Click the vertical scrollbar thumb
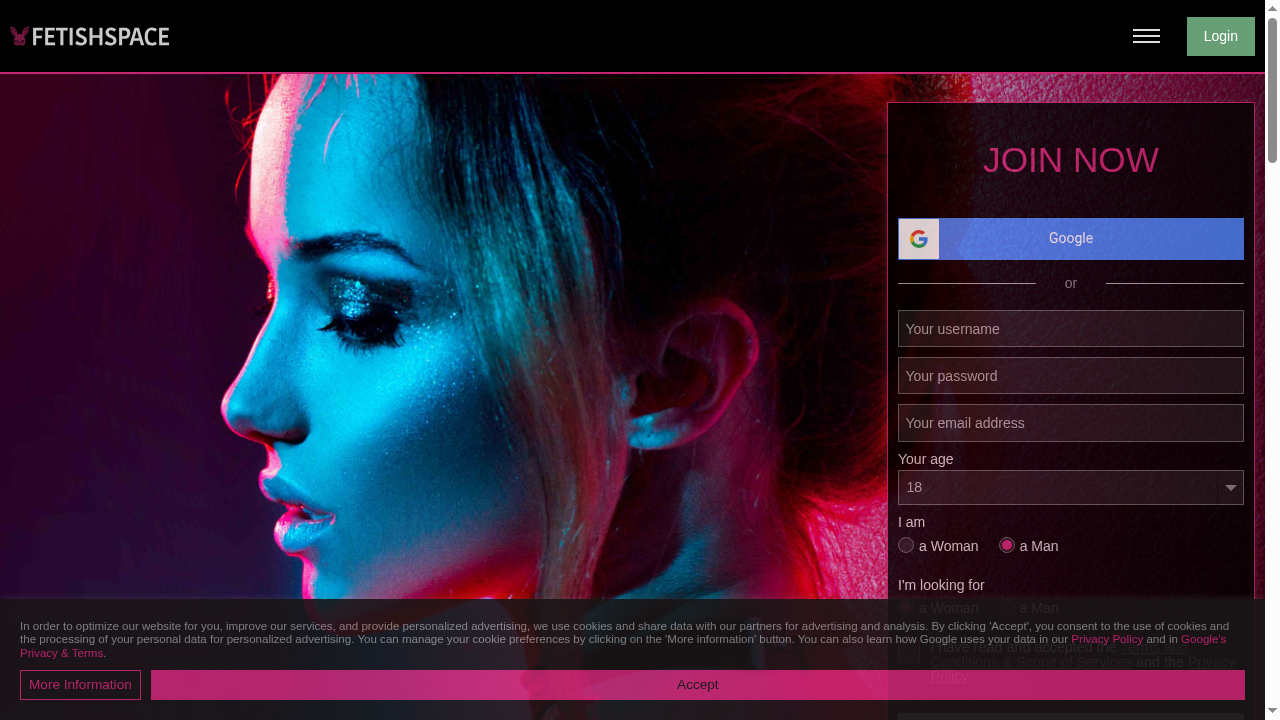This screenshot has width=1280, height=720. pyautogui.click(x=1272, y=90)
